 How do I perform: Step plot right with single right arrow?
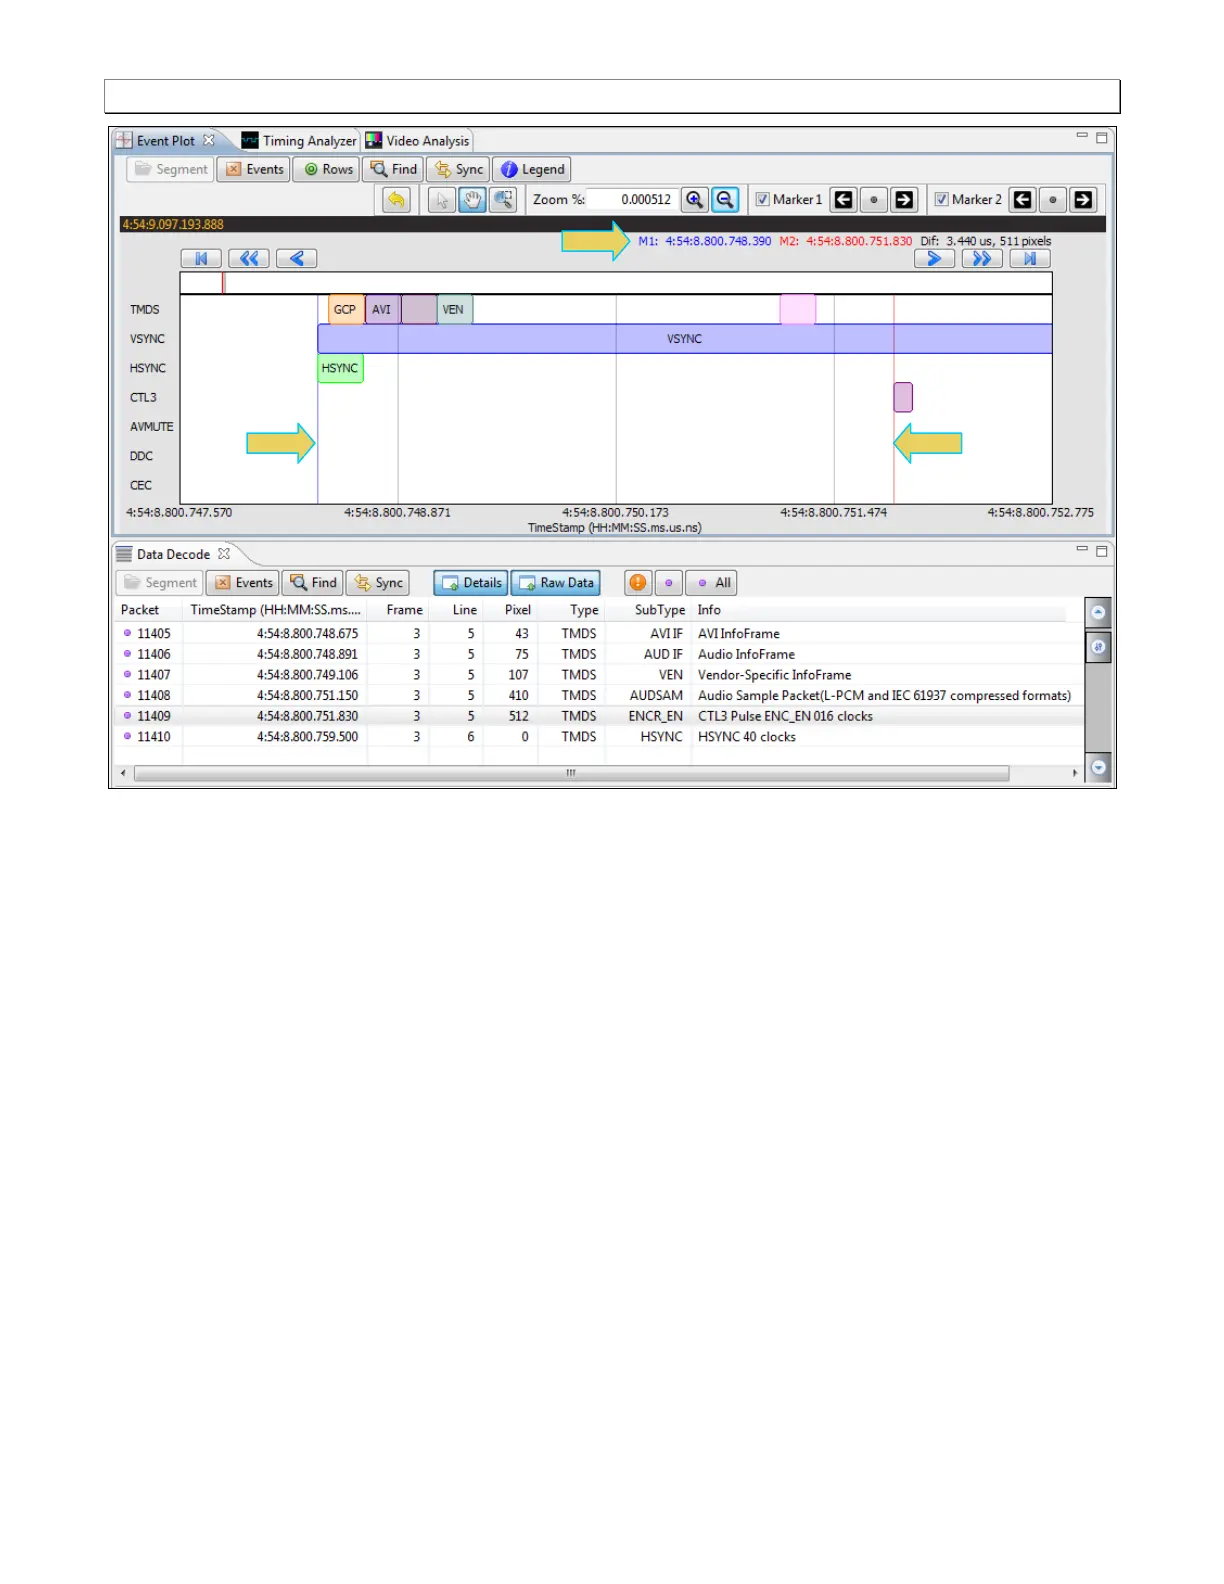click(x=934, y=259)
